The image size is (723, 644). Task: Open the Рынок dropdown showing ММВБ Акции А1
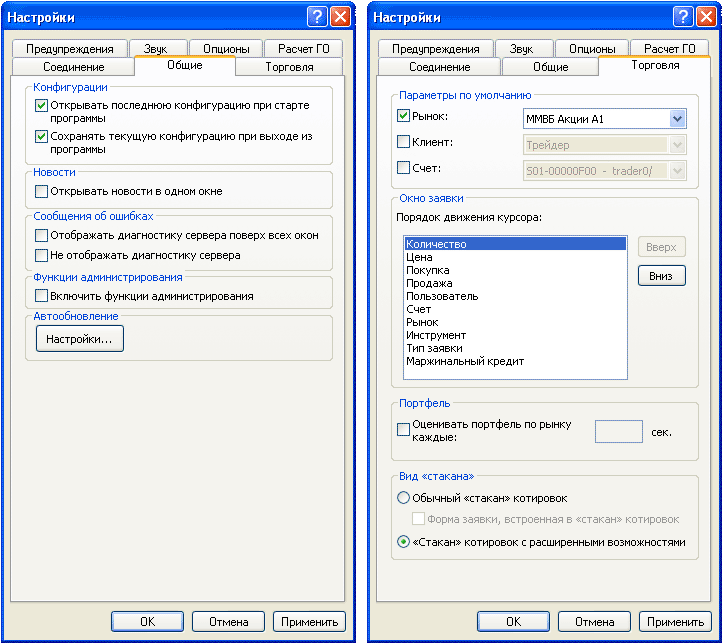tap(677, 119)
